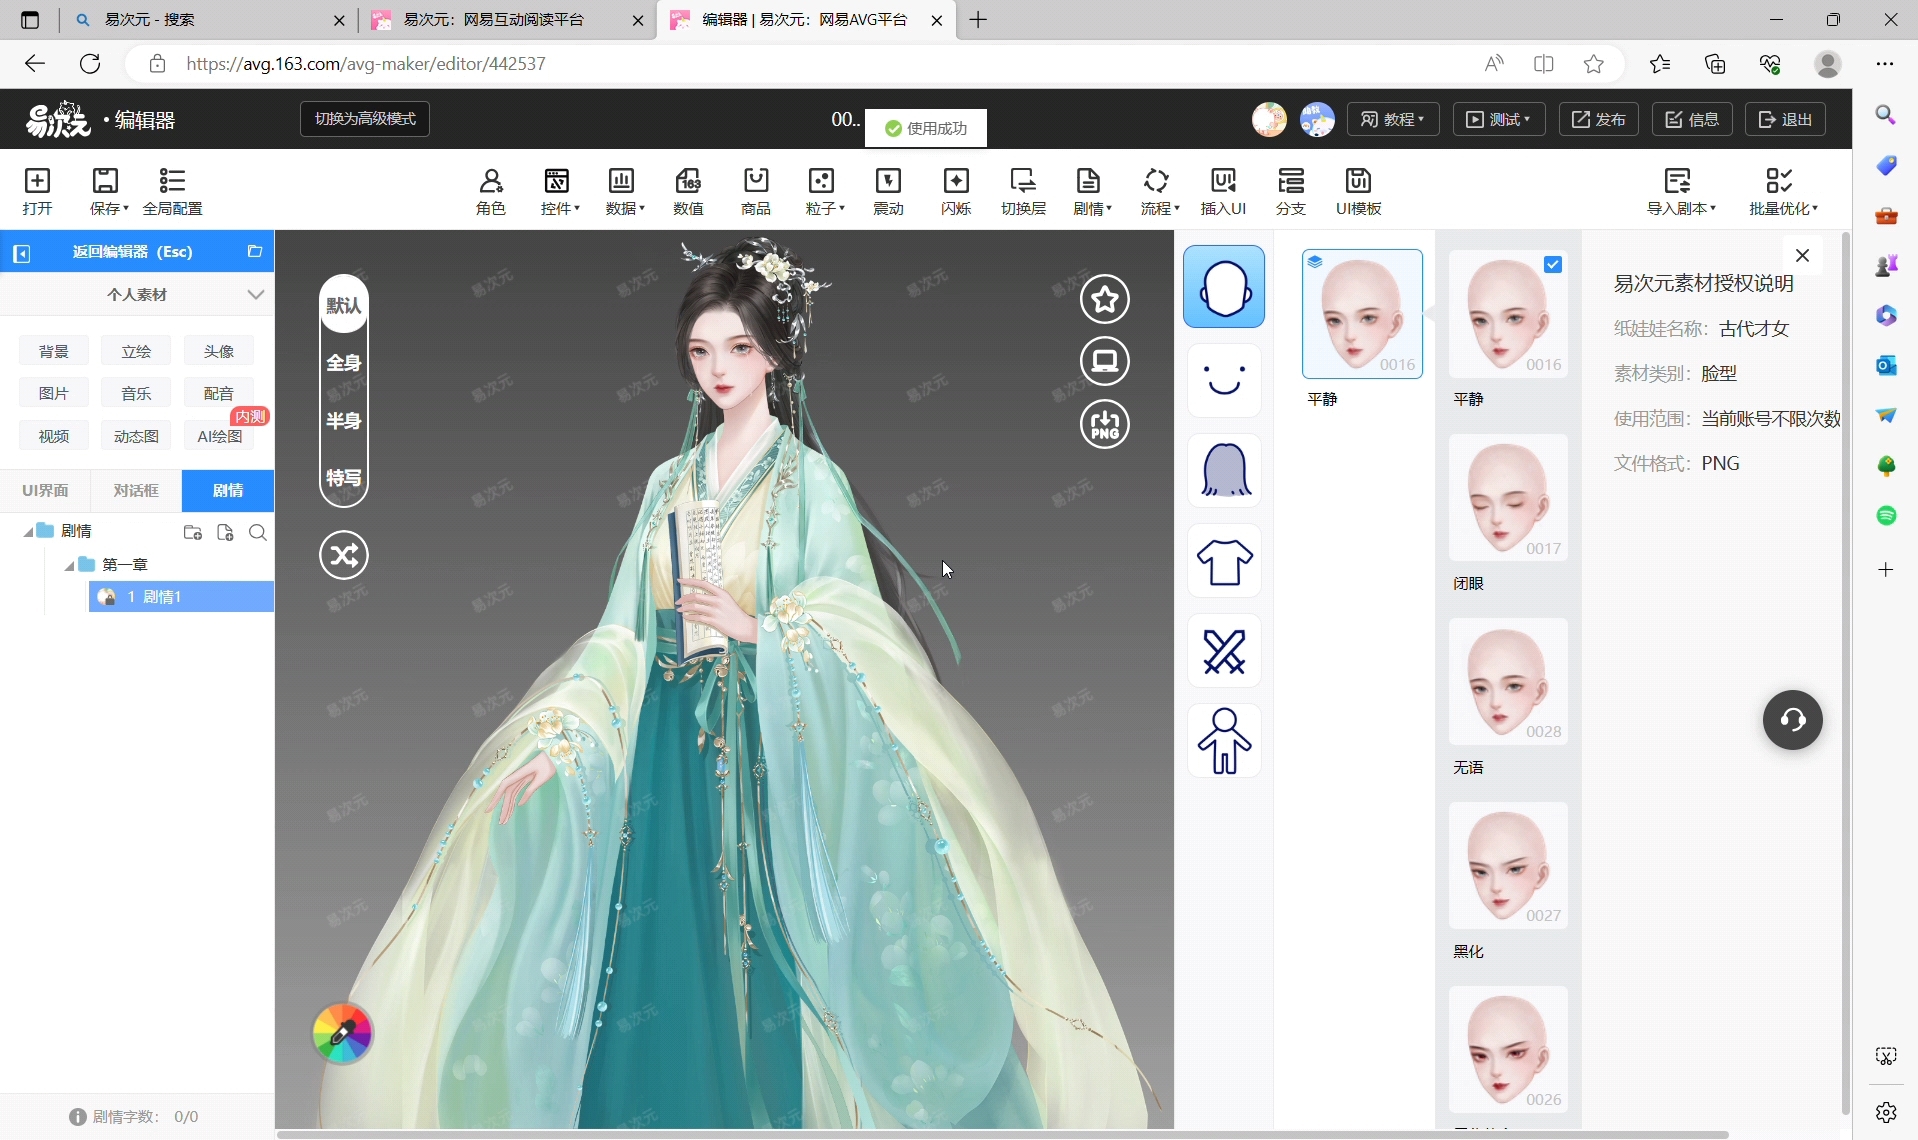Select the hair category icon
The width and height of the screenshot is (1918, 1140).
click(x=1224, y=471)
